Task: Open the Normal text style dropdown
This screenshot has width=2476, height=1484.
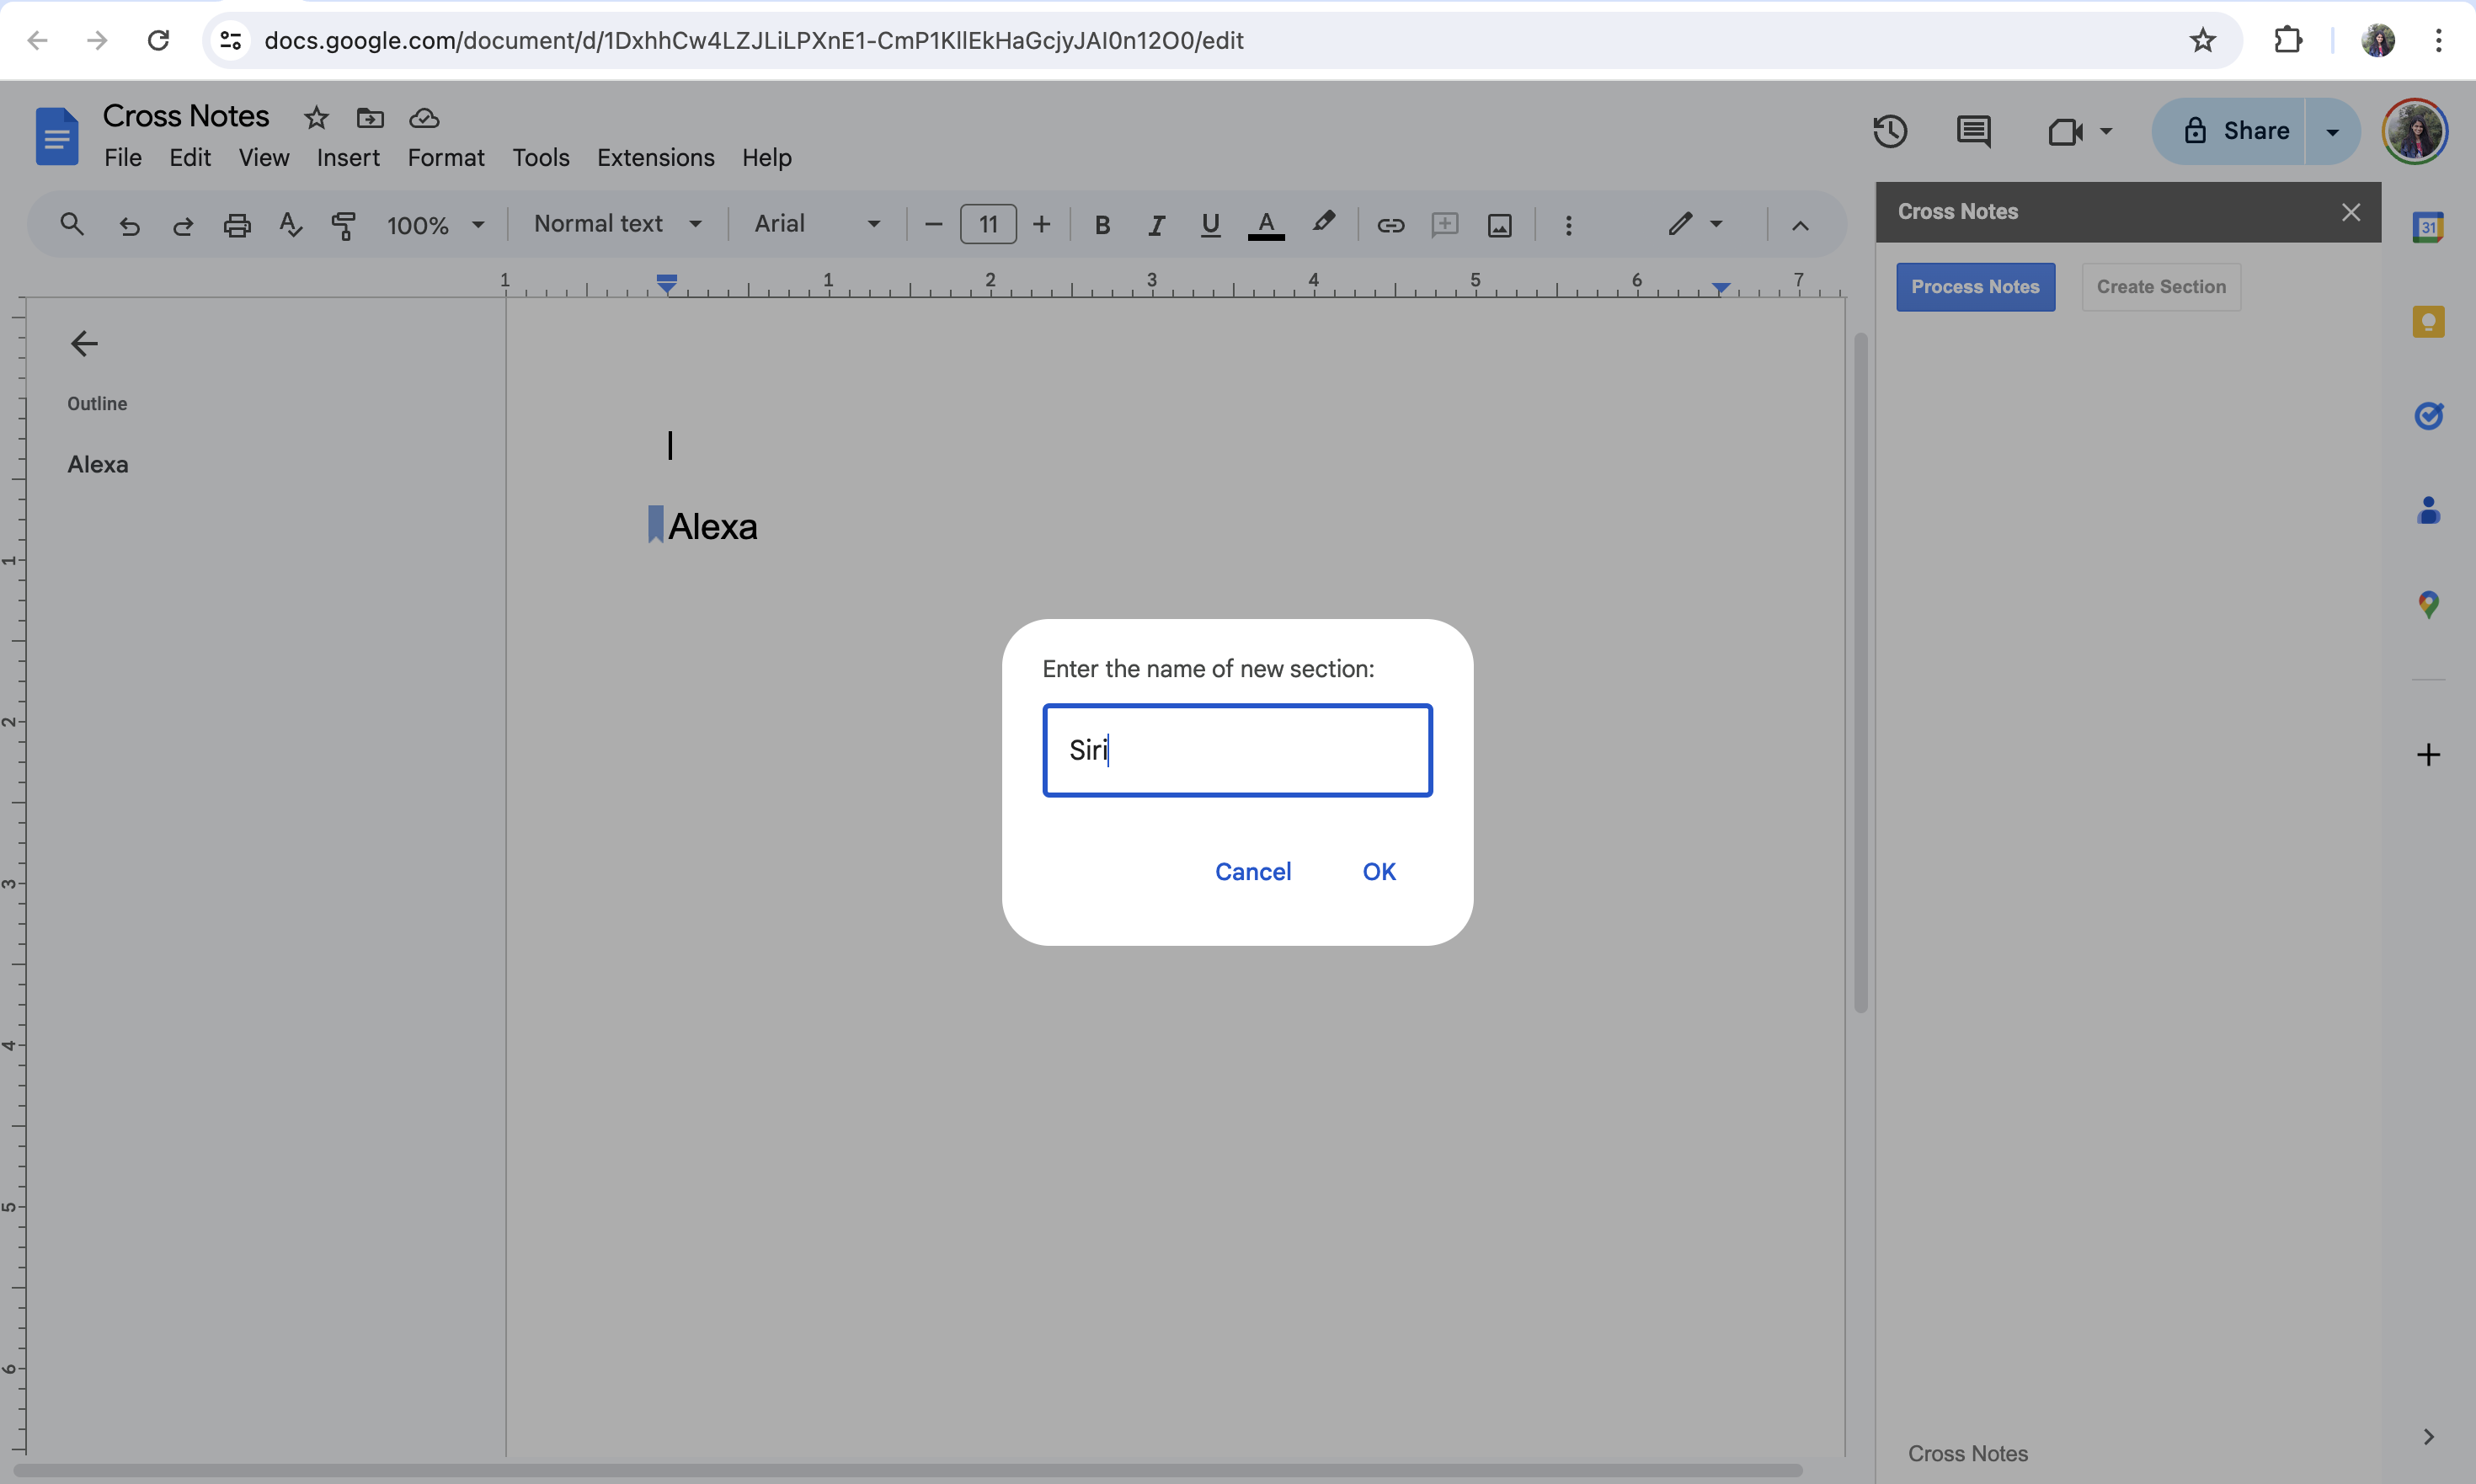Action: pos(617,224)
